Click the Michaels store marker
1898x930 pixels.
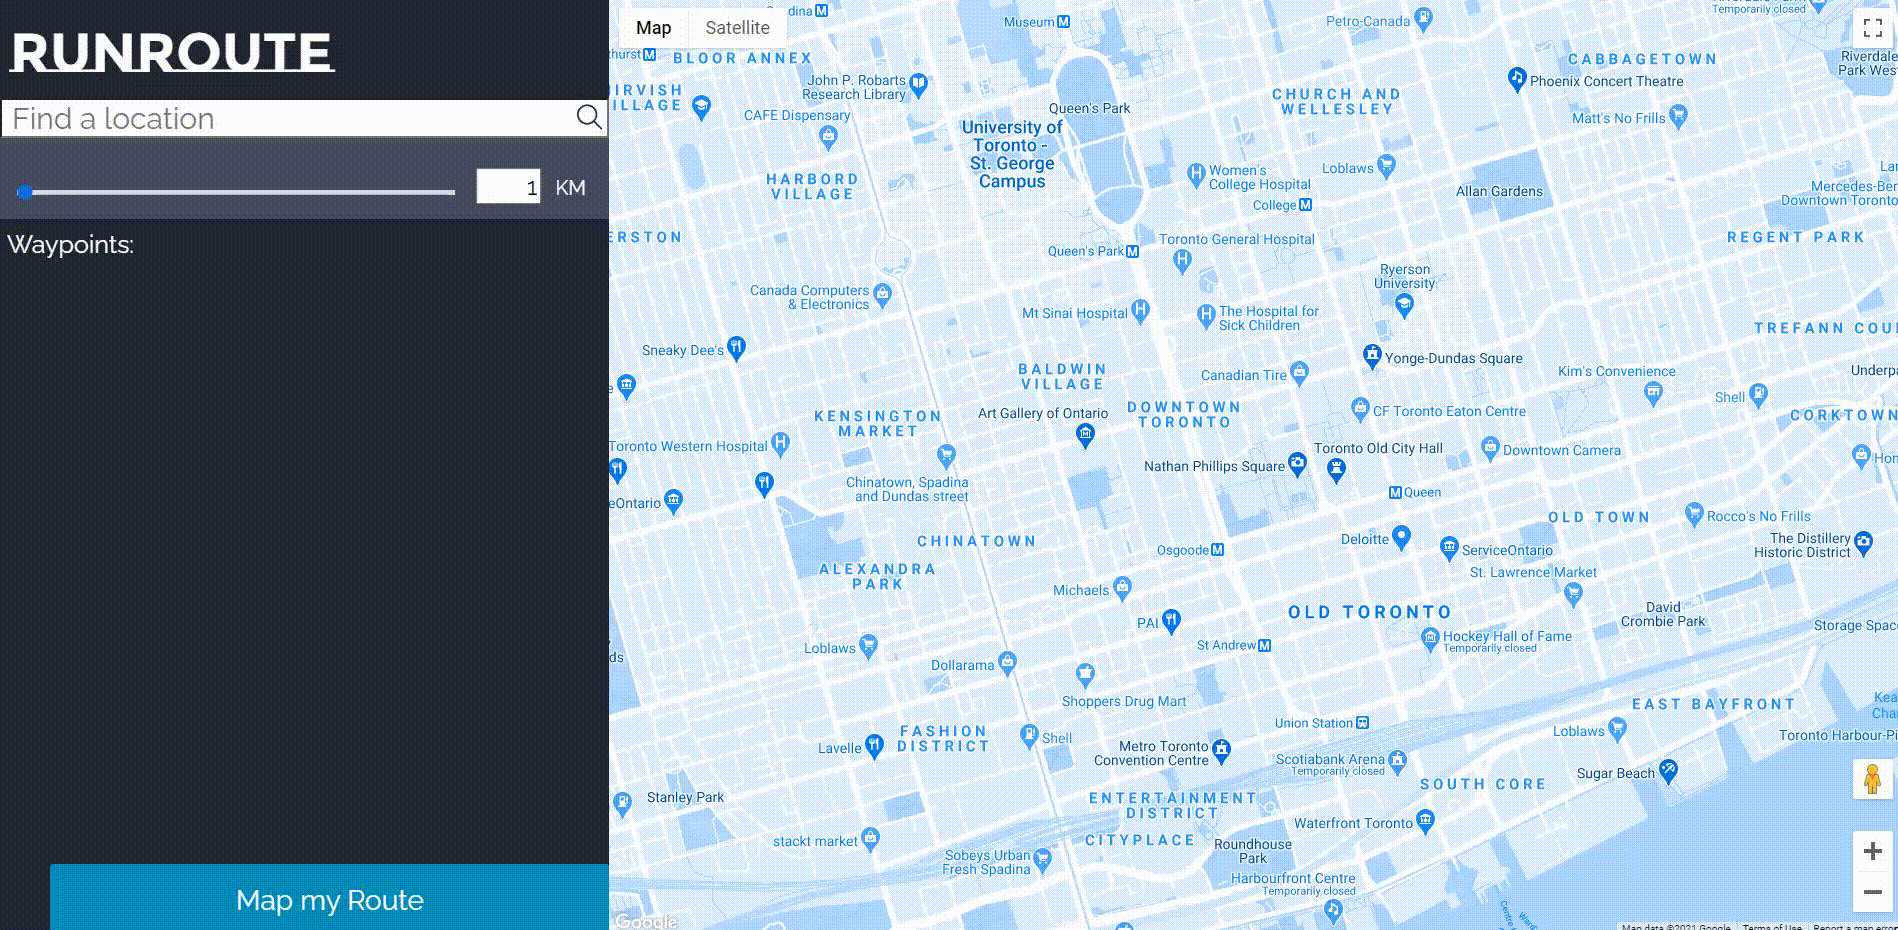tap(1122, 587)
